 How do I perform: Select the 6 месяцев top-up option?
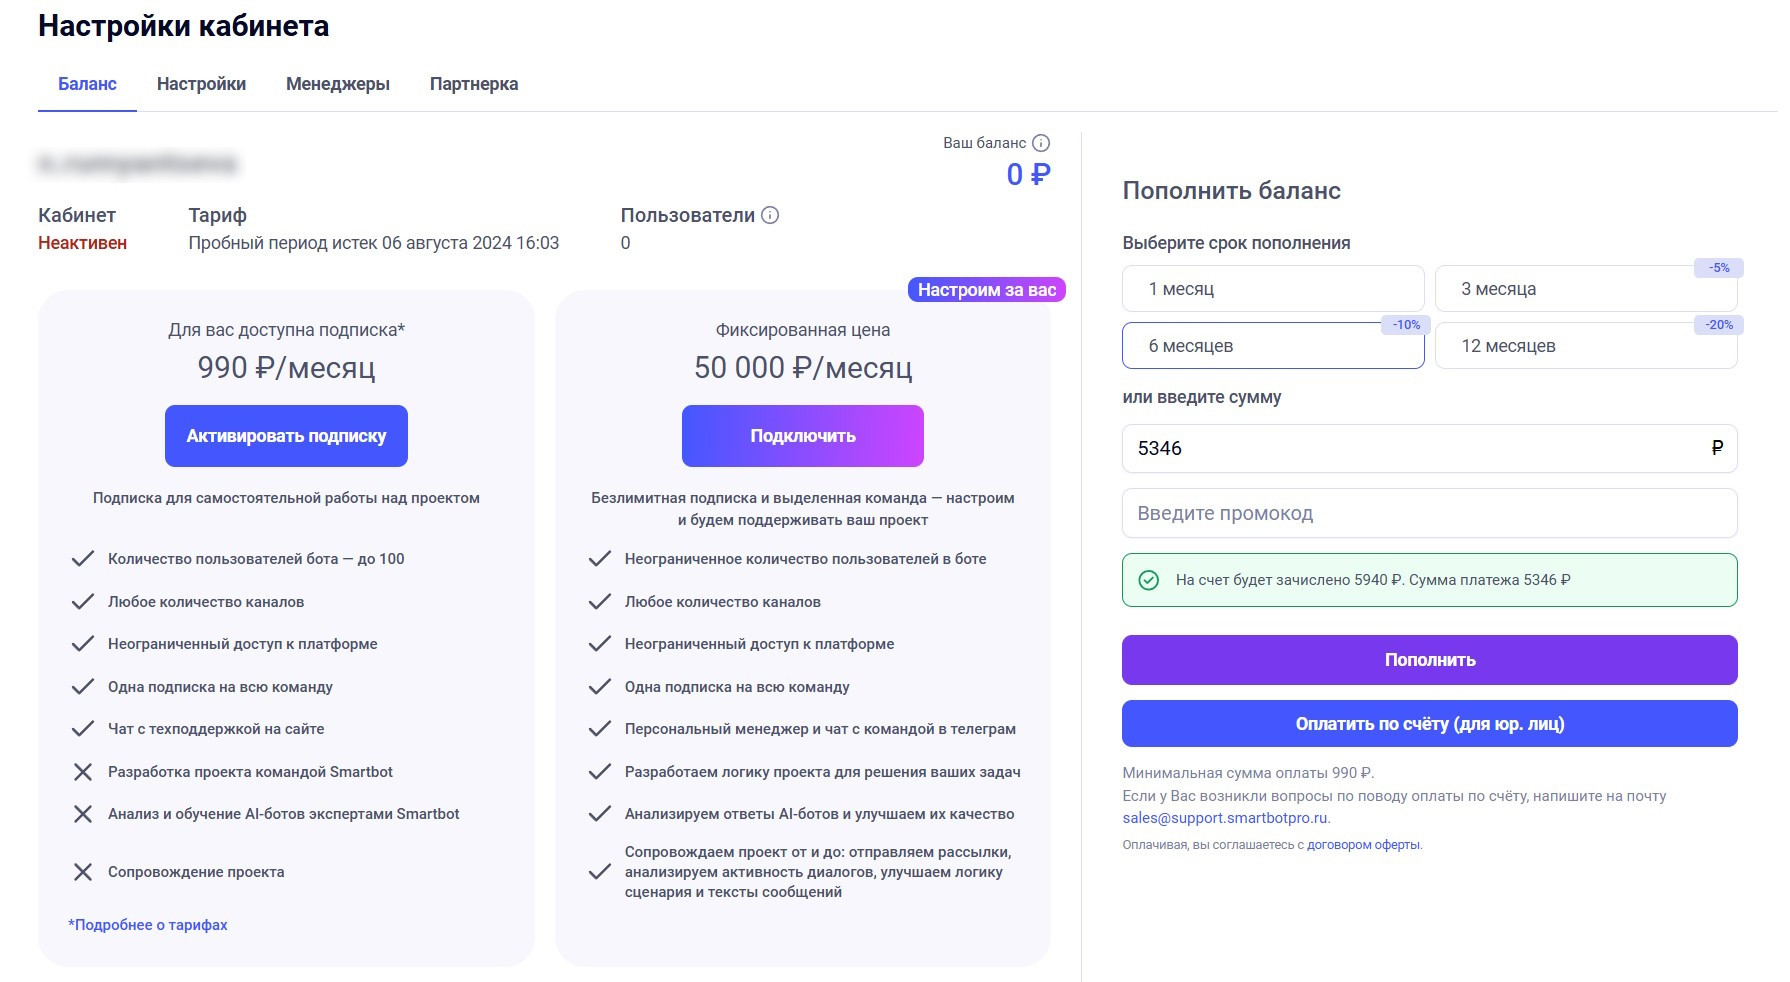pos(1272,346)
